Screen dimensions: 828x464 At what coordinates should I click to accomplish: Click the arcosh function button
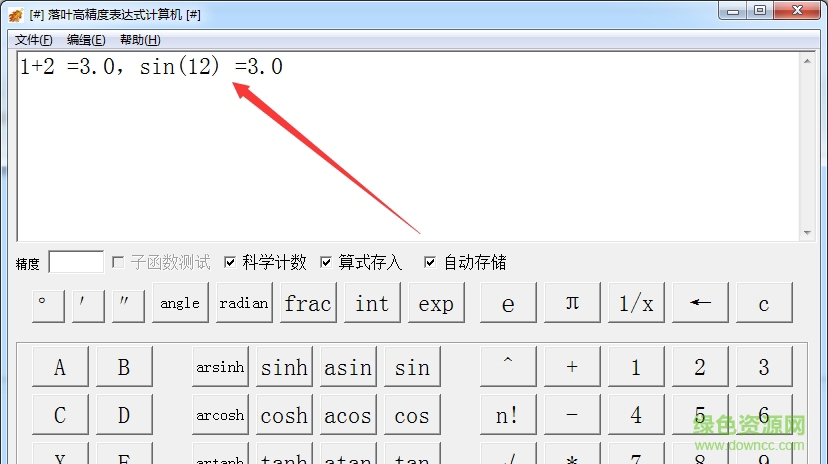click(220, 415)
